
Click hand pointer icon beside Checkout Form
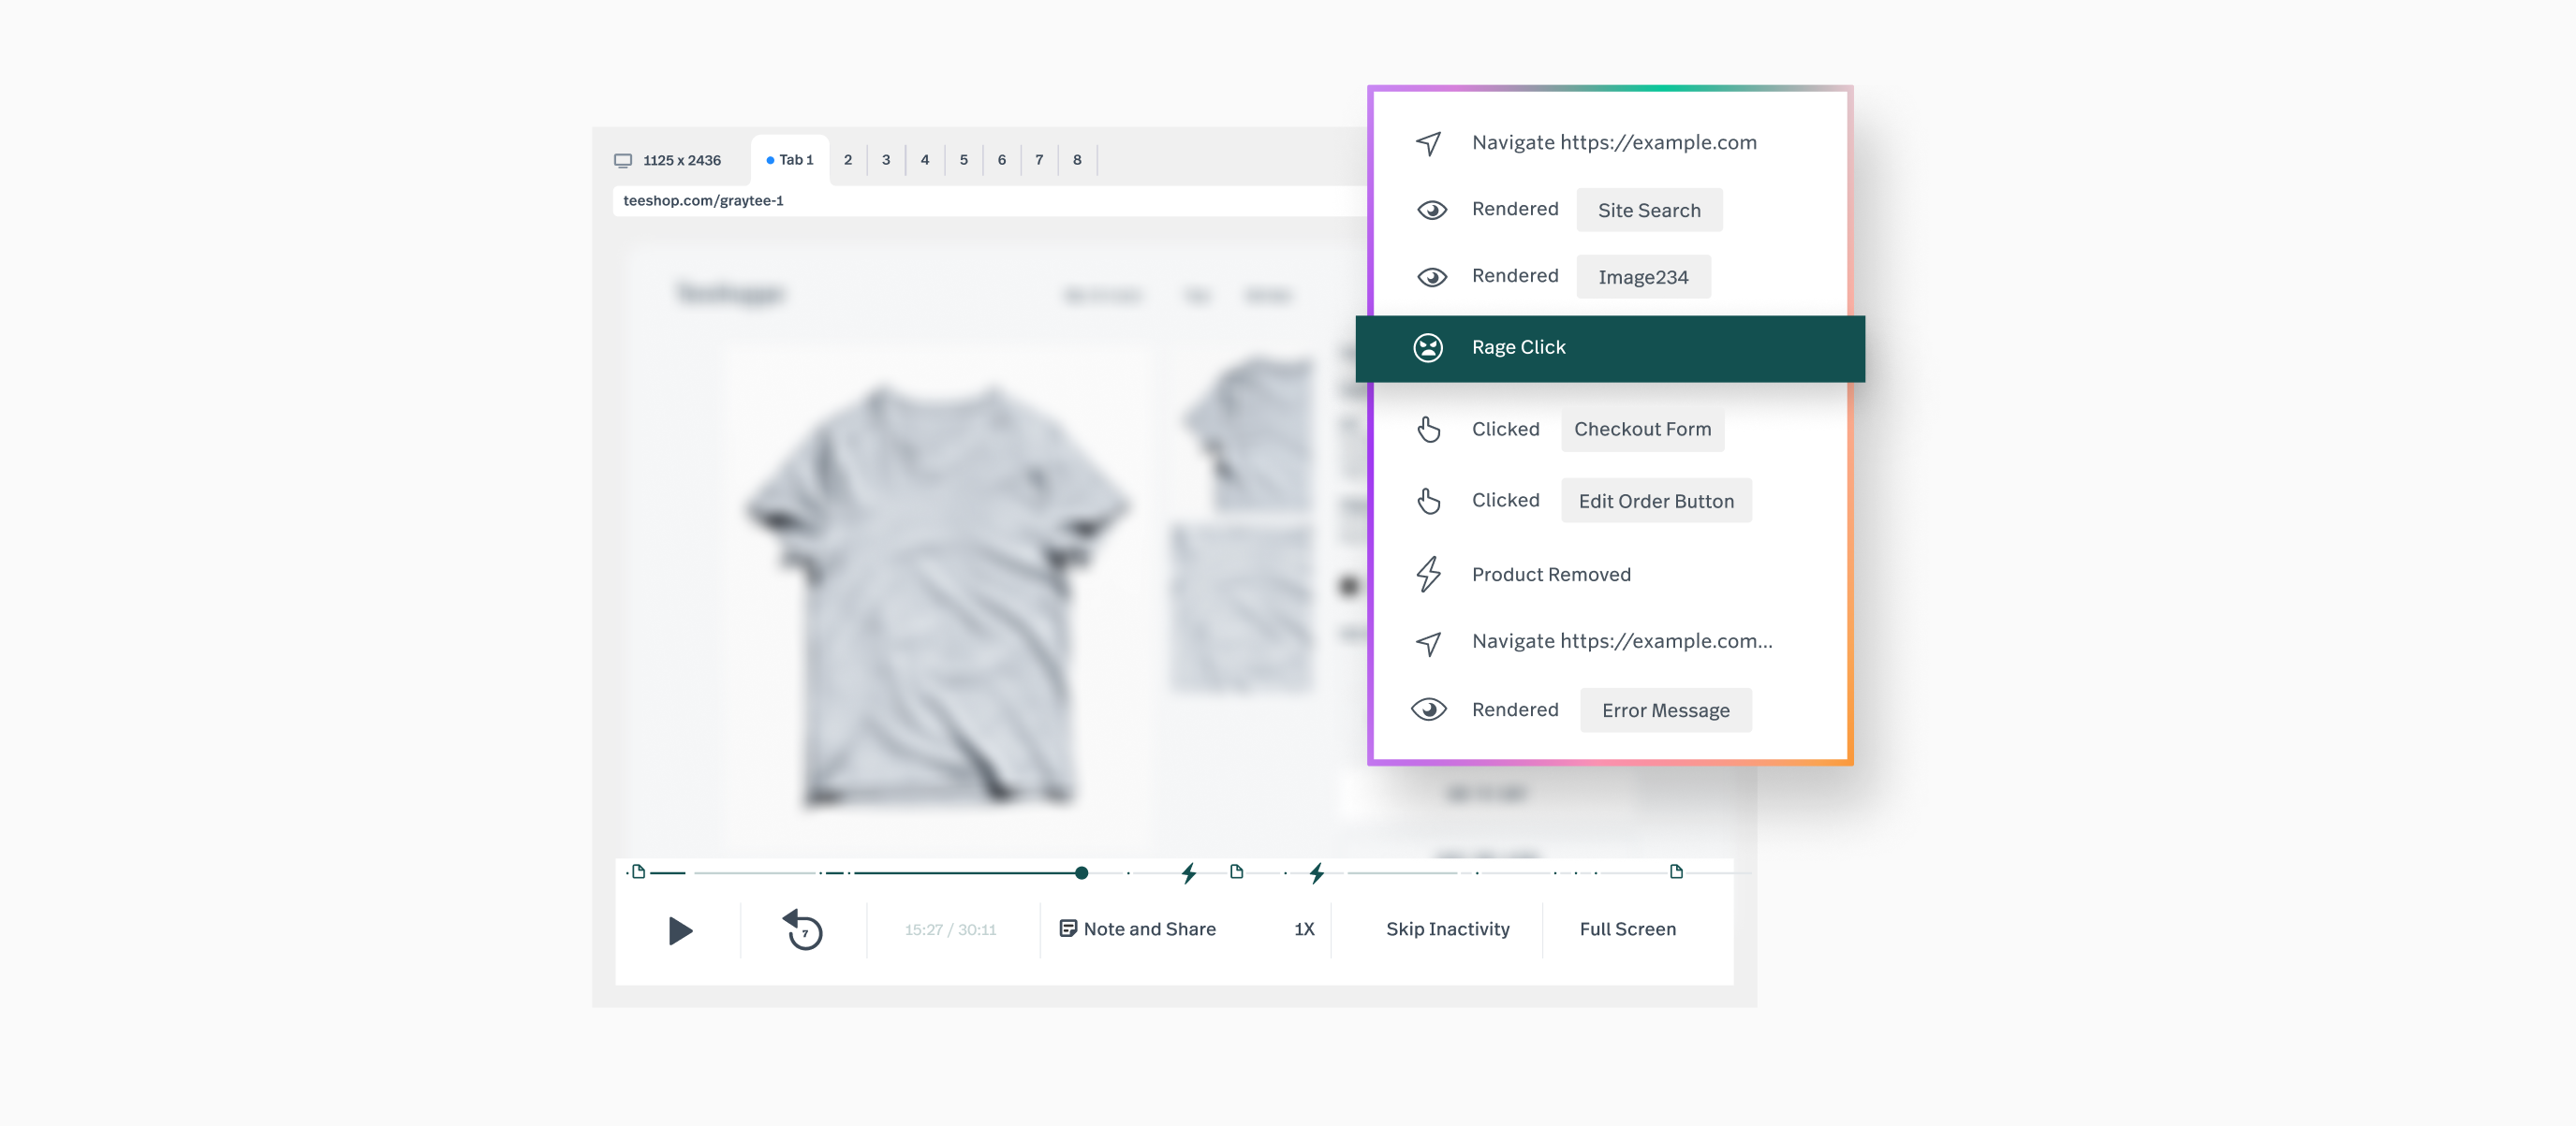1428,429
